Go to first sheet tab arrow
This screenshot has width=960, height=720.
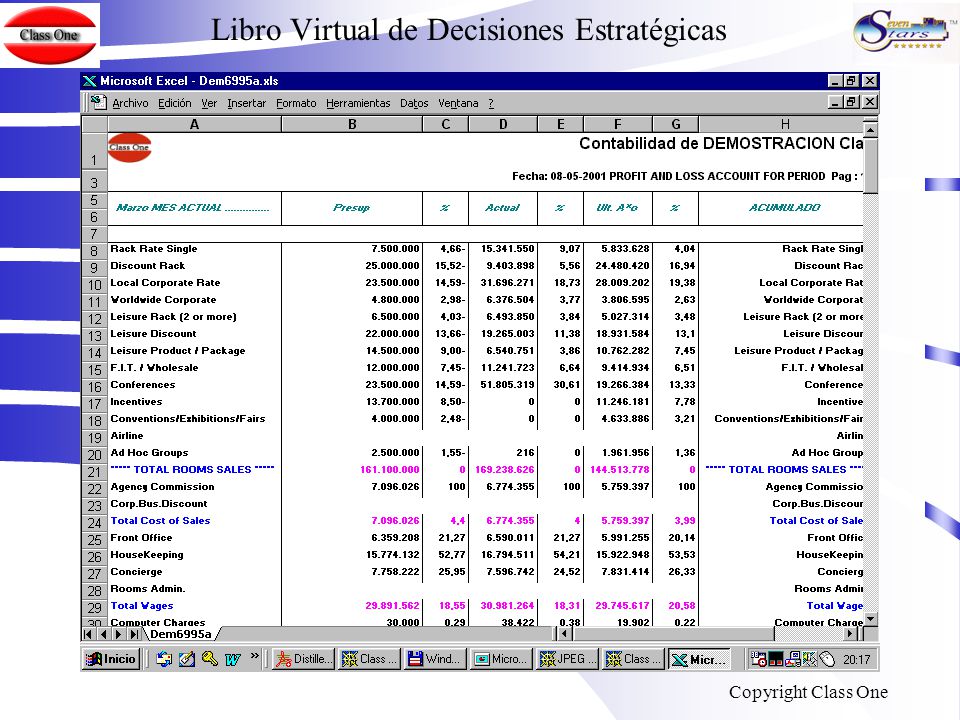[88, 634]
